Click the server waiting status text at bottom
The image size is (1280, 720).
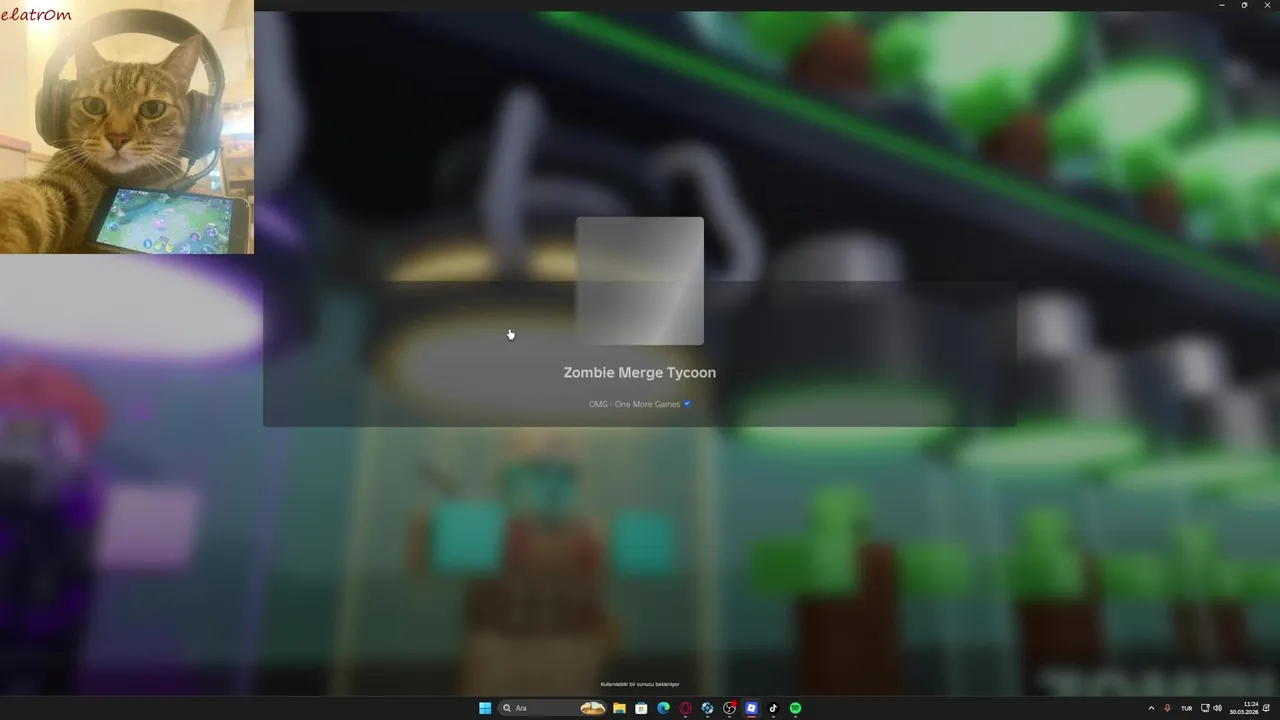tap(640, 684)
